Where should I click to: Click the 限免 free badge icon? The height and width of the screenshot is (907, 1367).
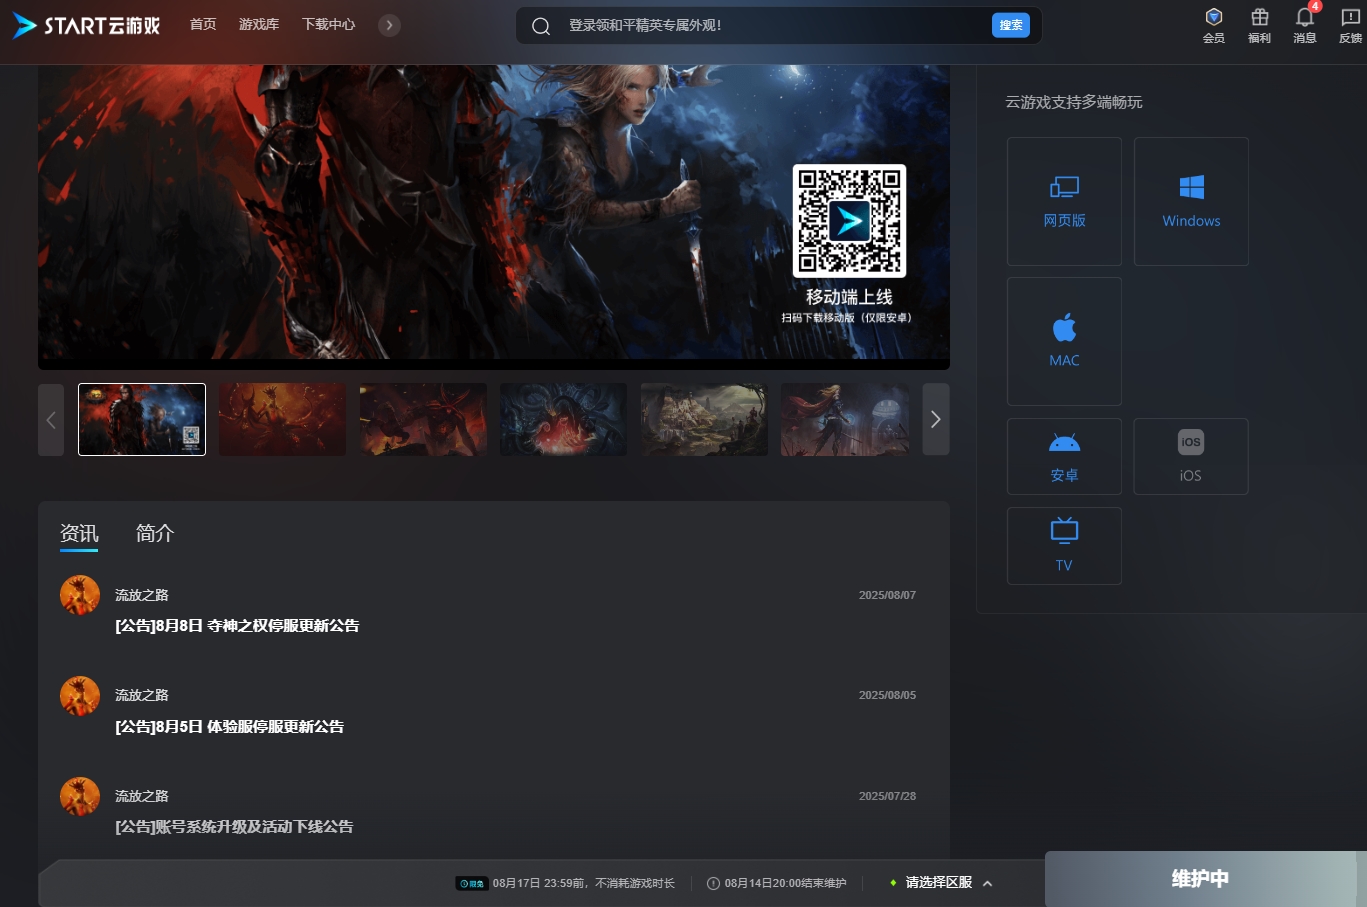tap(472, 884)
